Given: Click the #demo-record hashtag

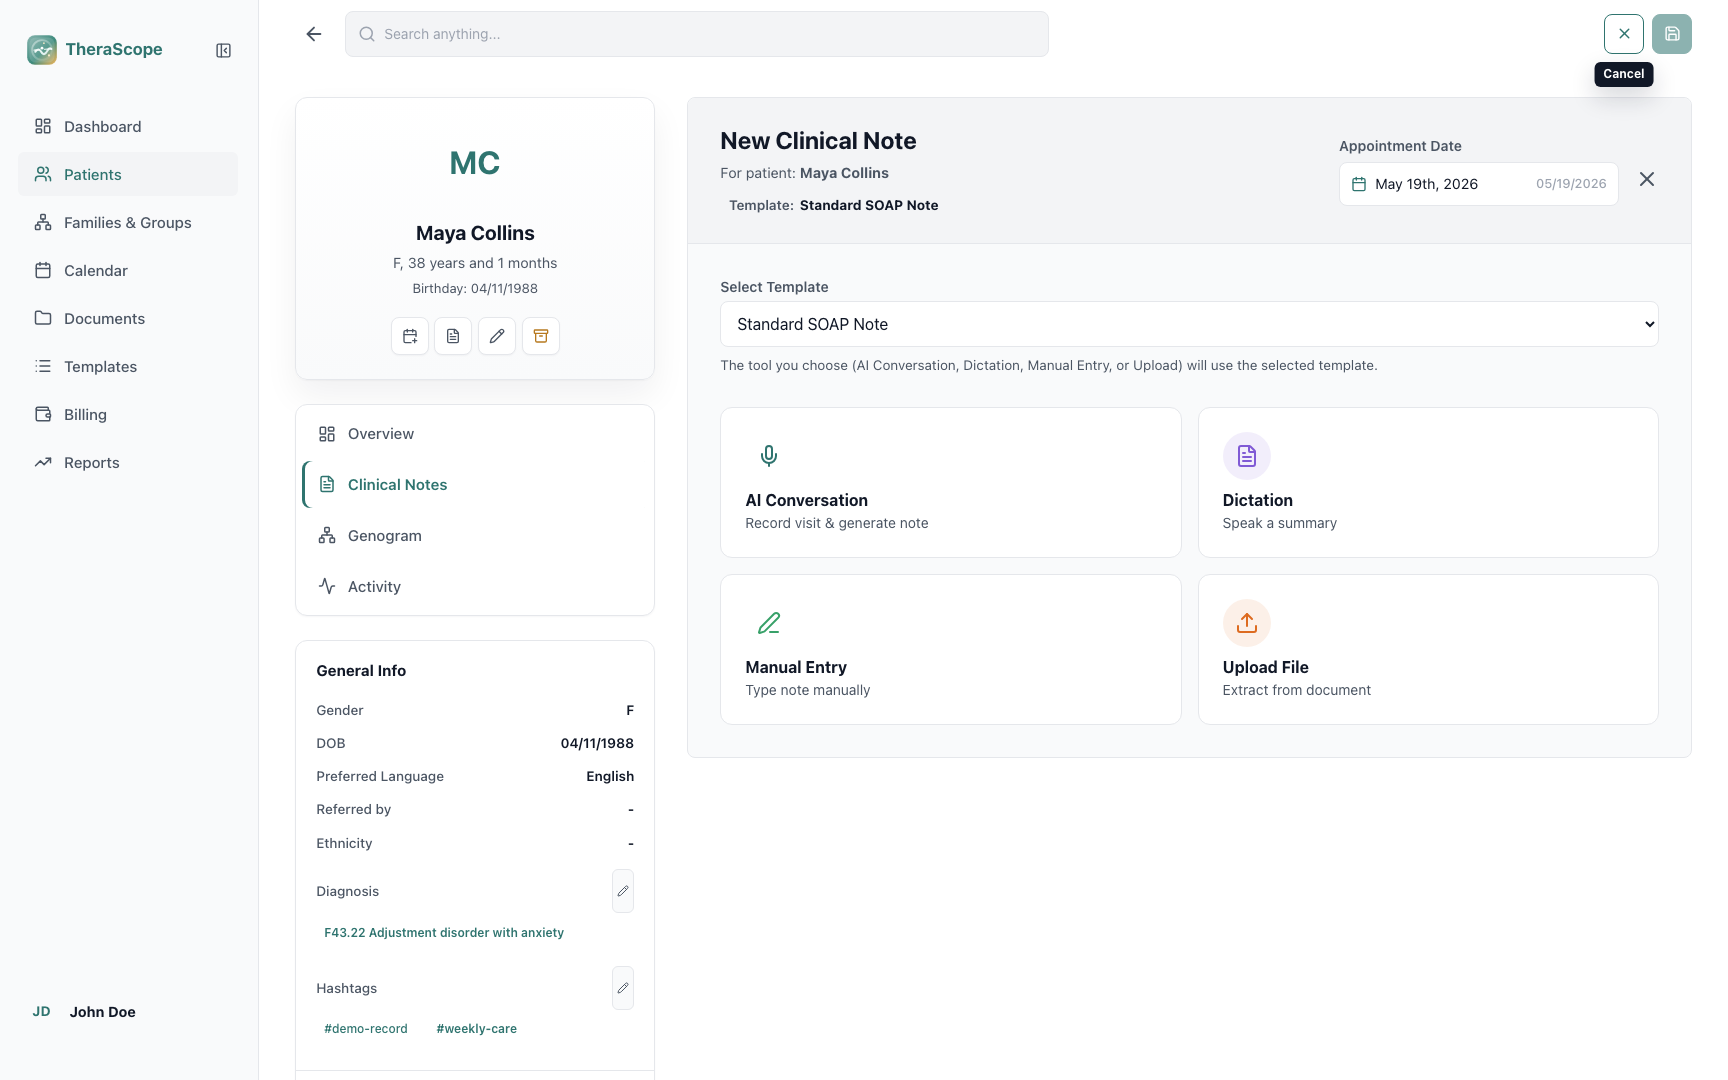Looking at the screenshot, I should click(x=366, y=1029).
